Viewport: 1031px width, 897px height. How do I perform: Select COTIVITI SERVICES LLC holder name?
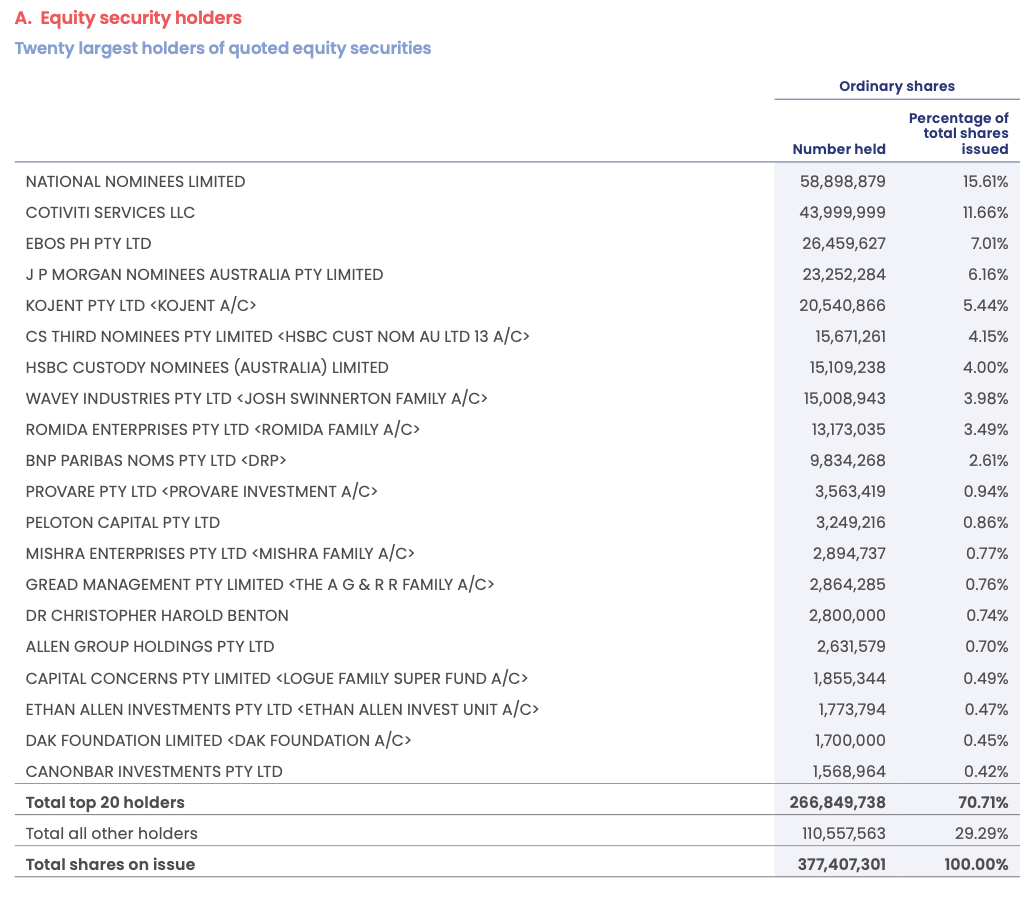pyautogui.click(x=110, y=212)
